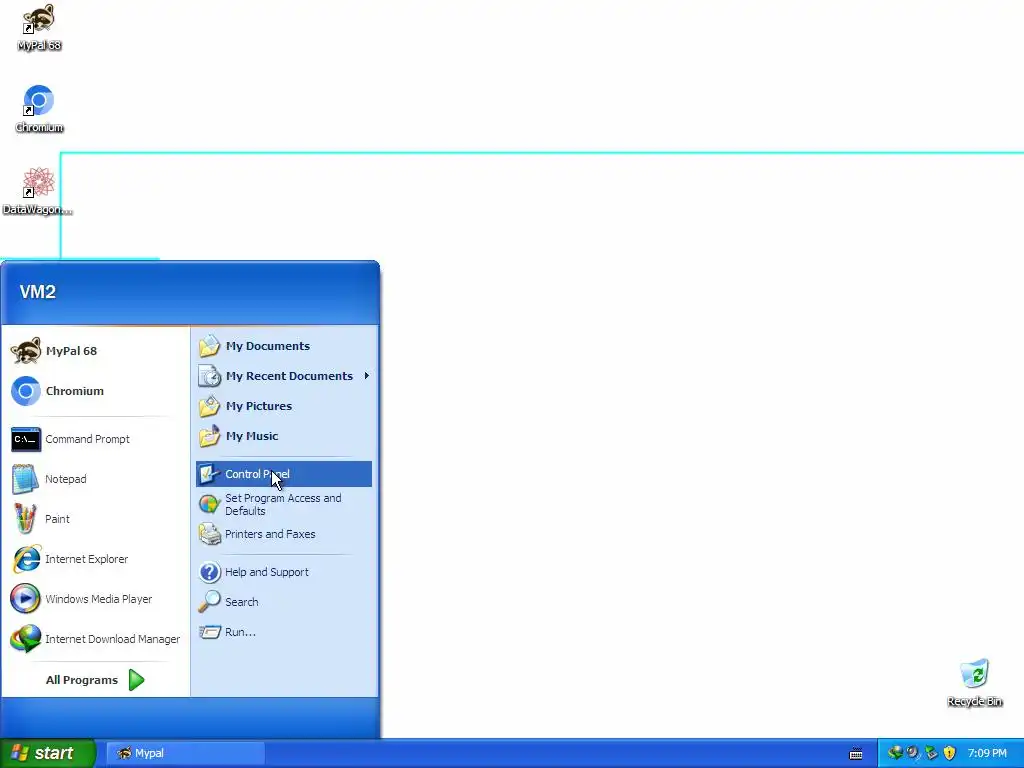Launch Chromium from Start menu pinned list
This screenshot has height=768, width=1024.
(95, 391)
